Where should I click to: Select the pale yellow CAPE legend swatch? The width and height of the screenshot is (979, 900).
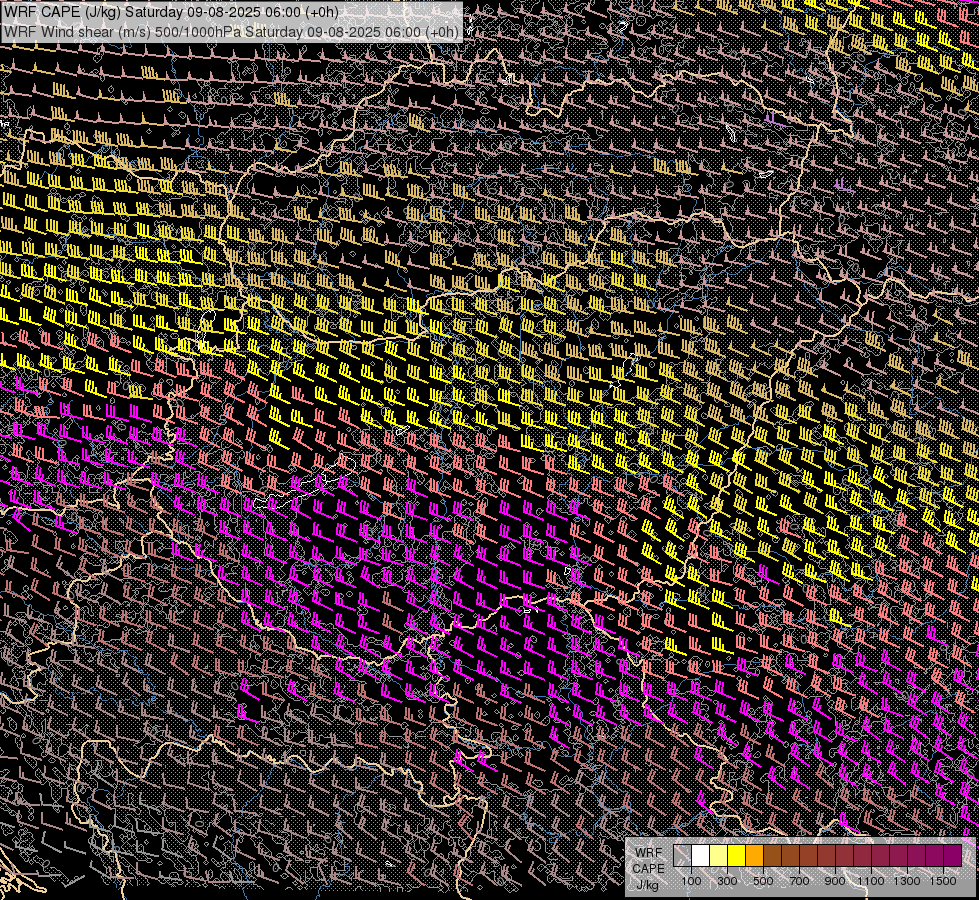coord(719,856)
